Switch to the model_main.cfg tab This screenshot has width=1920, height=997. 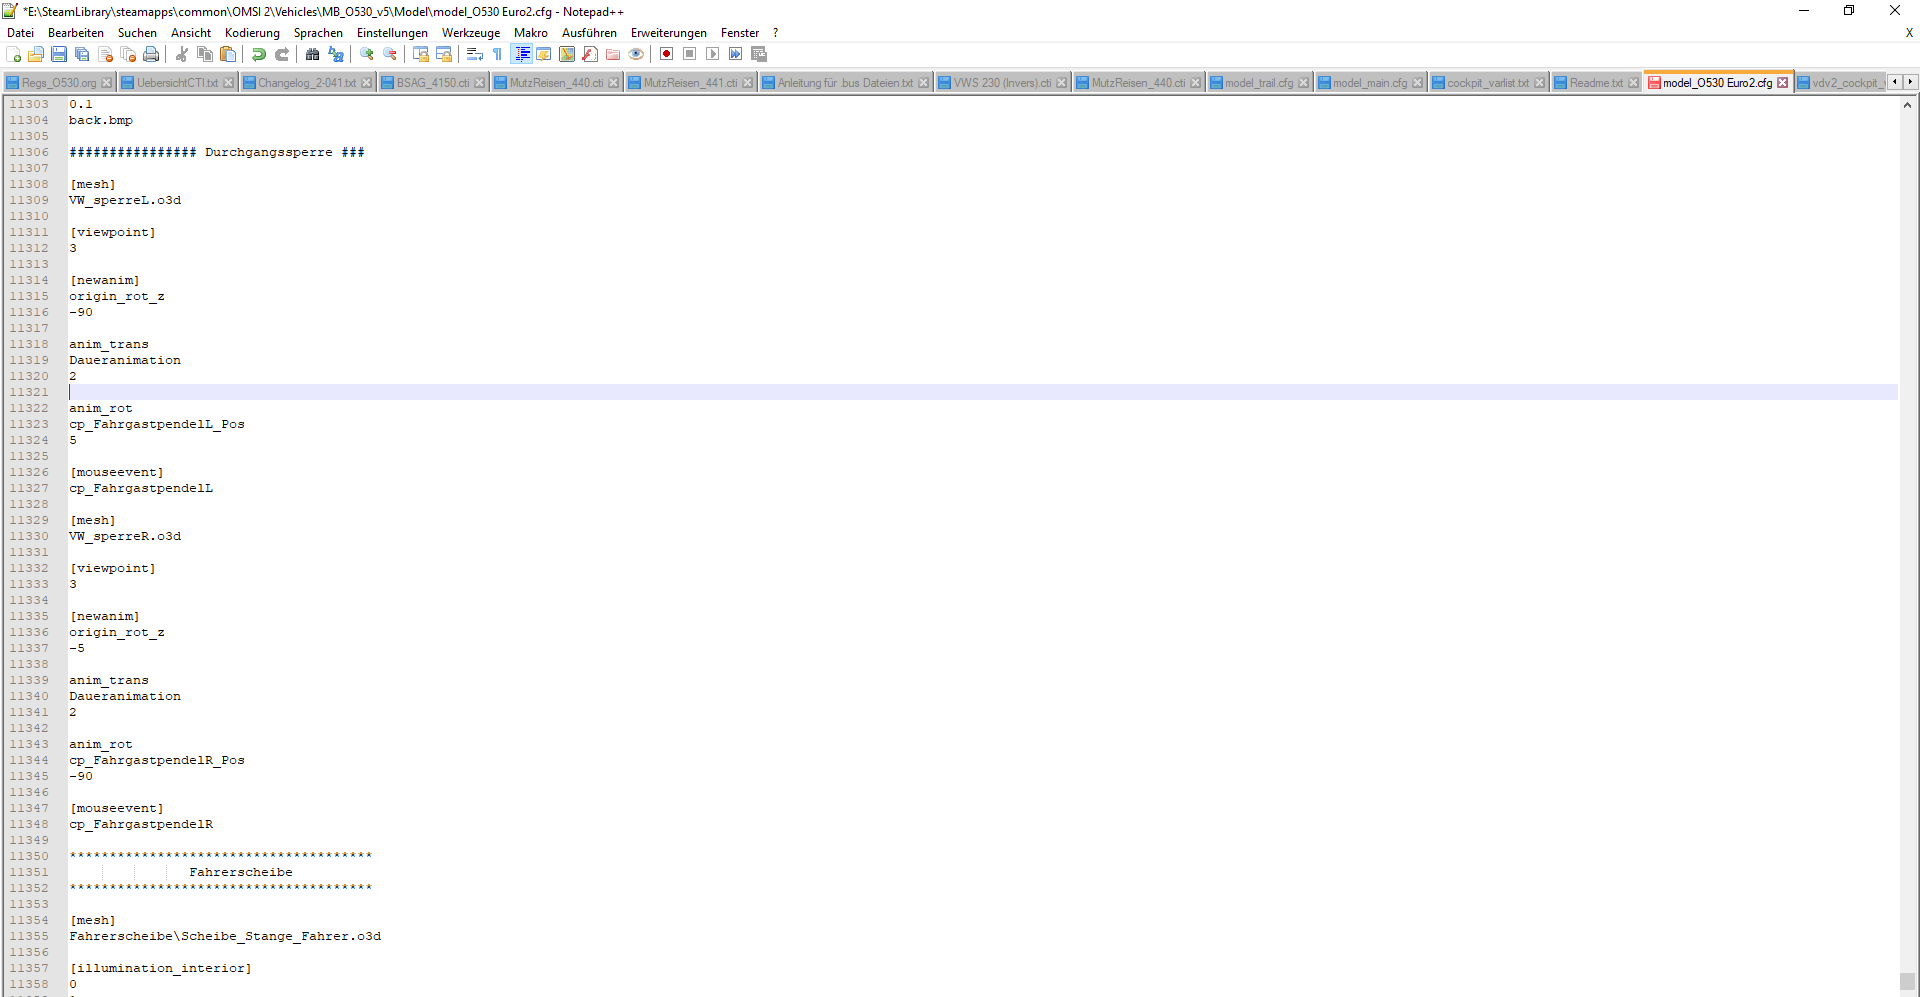point(1369,83)
